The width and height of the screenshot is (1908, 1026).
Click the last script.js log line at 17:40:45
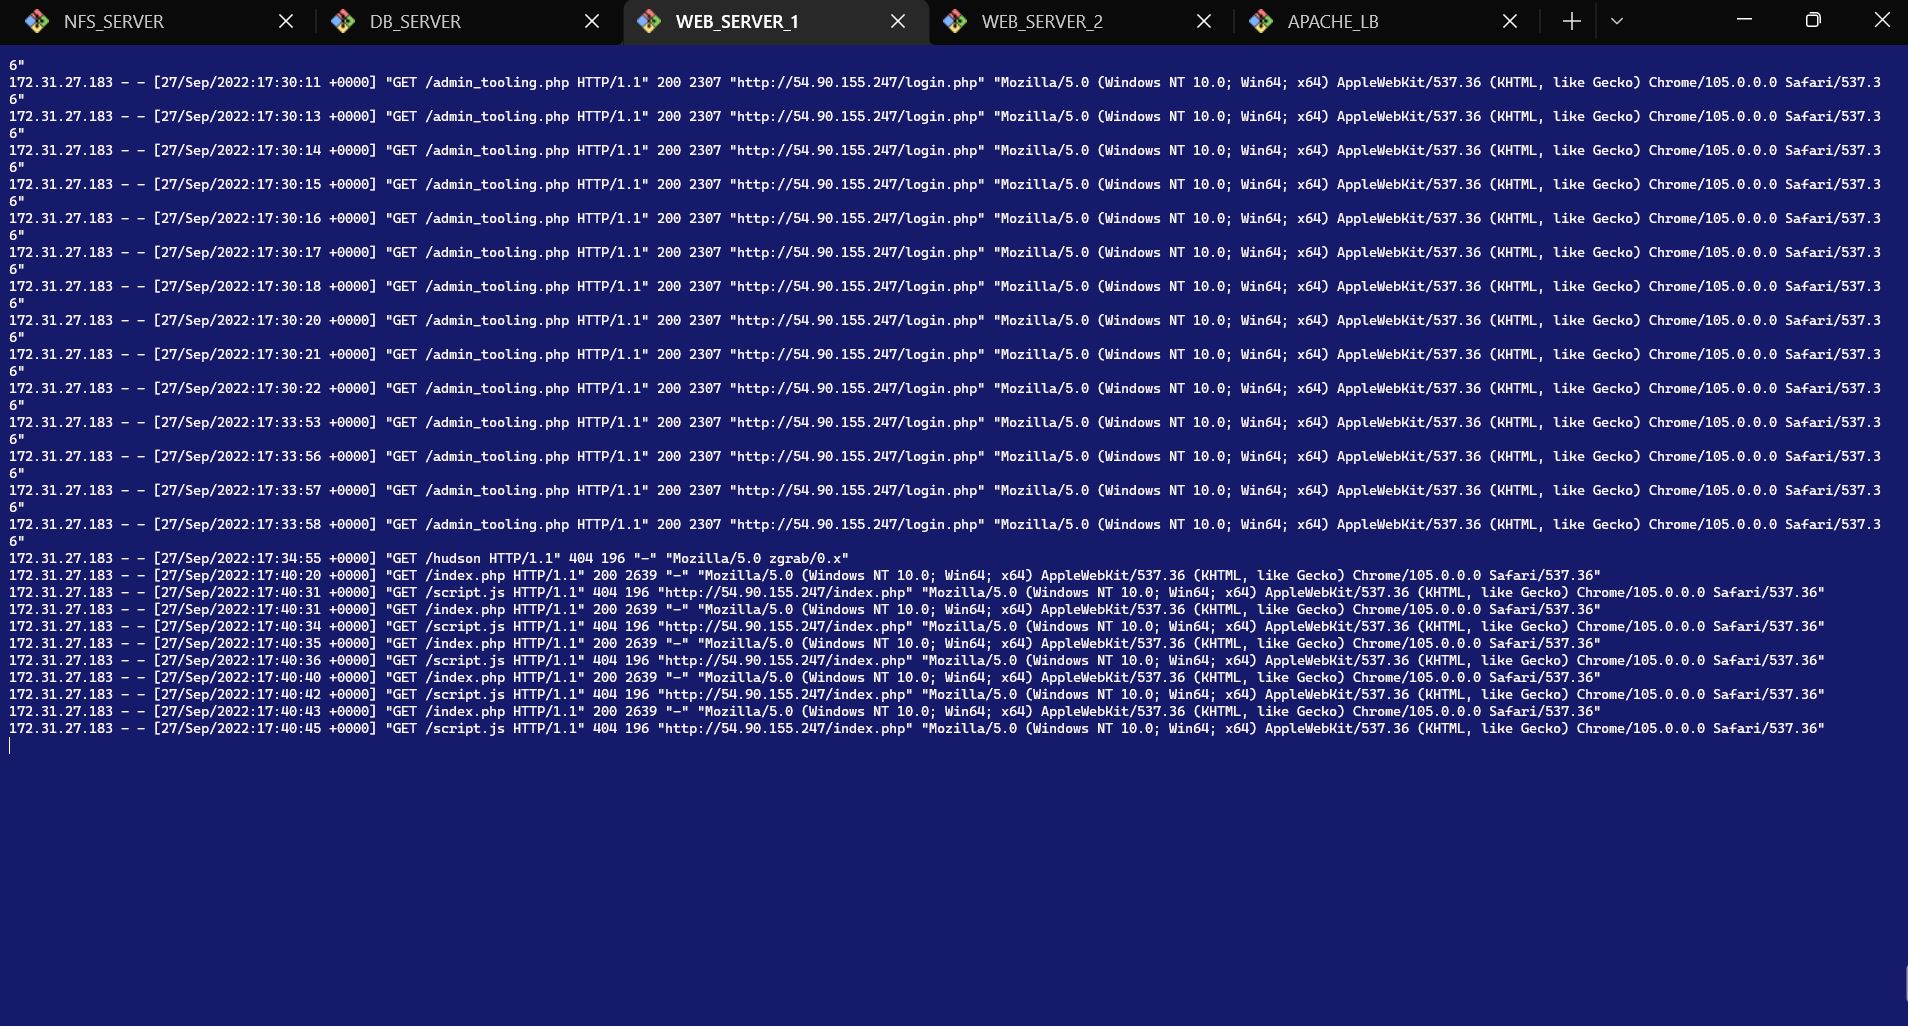[x=917, y=729]
